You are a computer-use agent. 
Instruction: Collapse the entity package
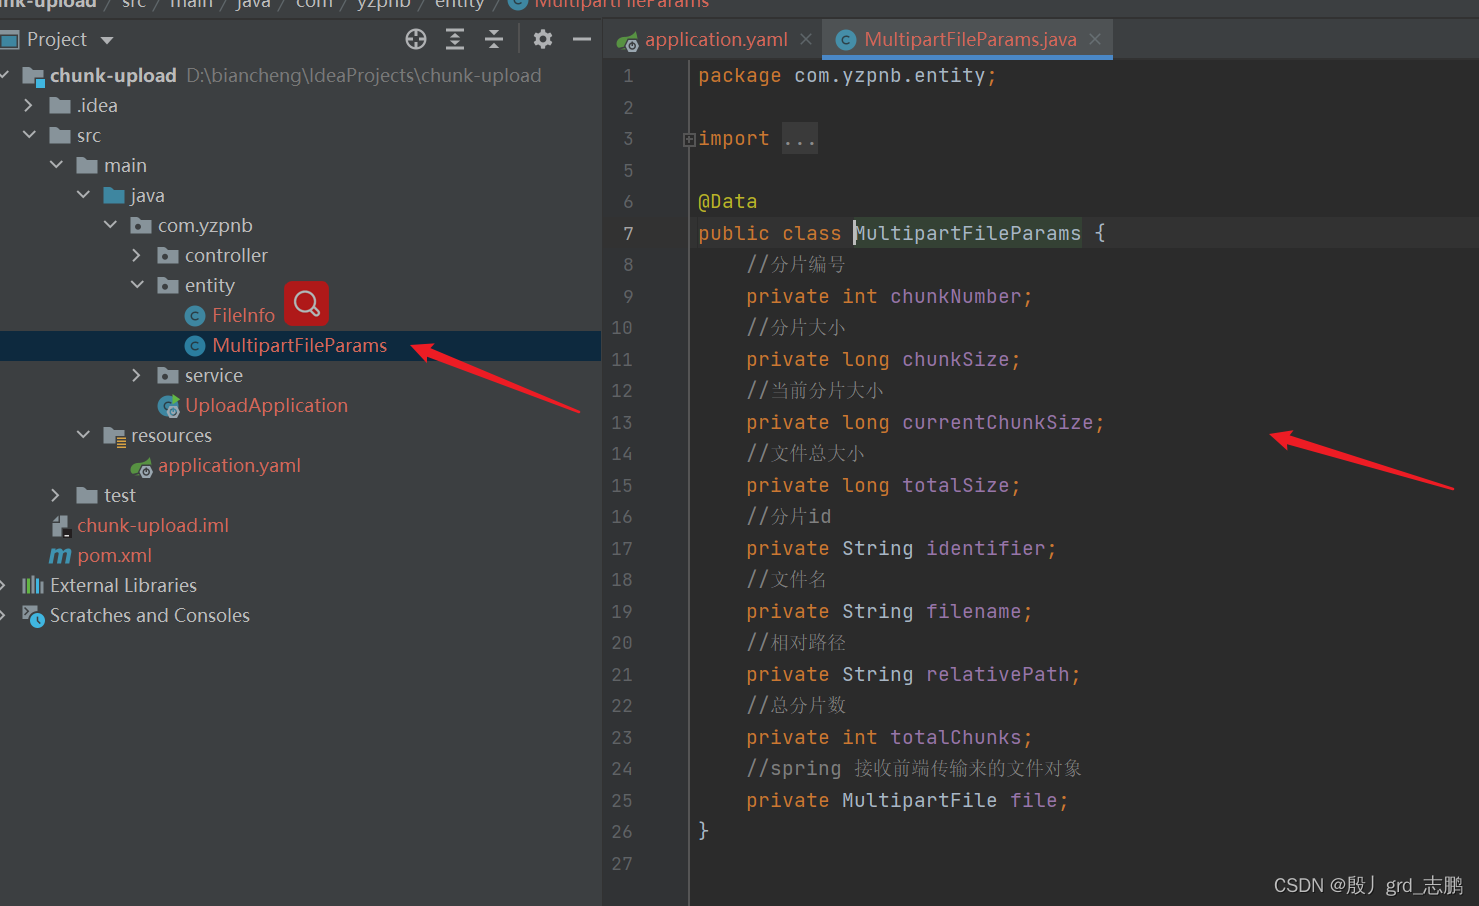tap(137, 285)
